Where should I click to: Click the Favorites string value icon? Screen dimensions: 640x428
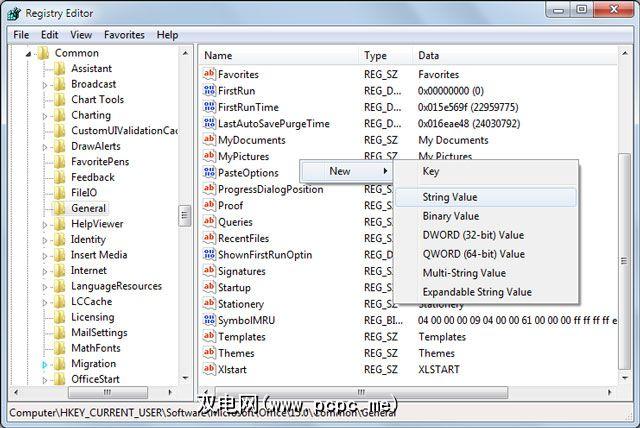click(x=209, y=74)
